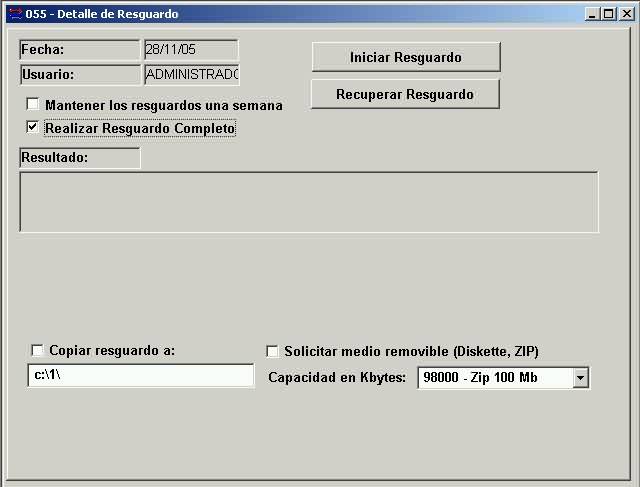The width and height of the screenshot is (640, 487).
Task: Uncheck Realizar Resguardo Completo
Action: (33, 128)
